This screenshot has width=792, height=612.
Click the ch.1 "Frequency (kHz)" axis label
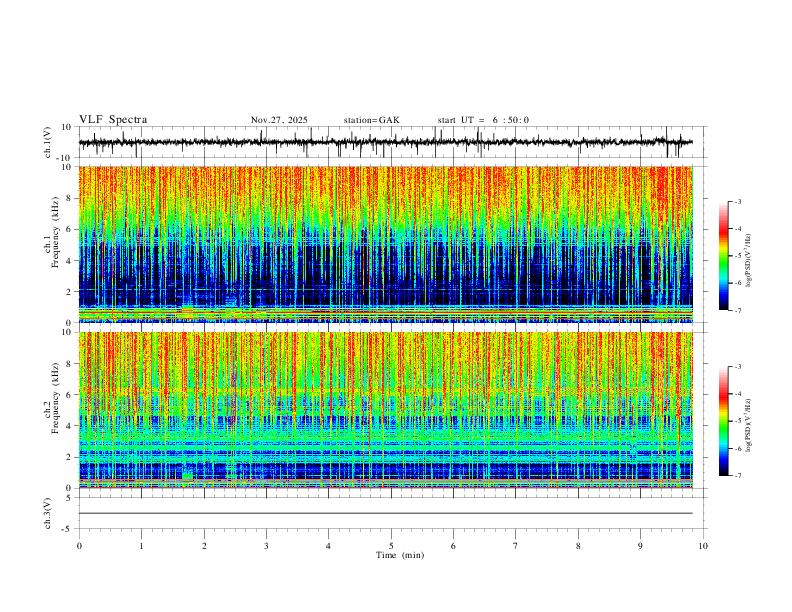(x=55, y=232)
